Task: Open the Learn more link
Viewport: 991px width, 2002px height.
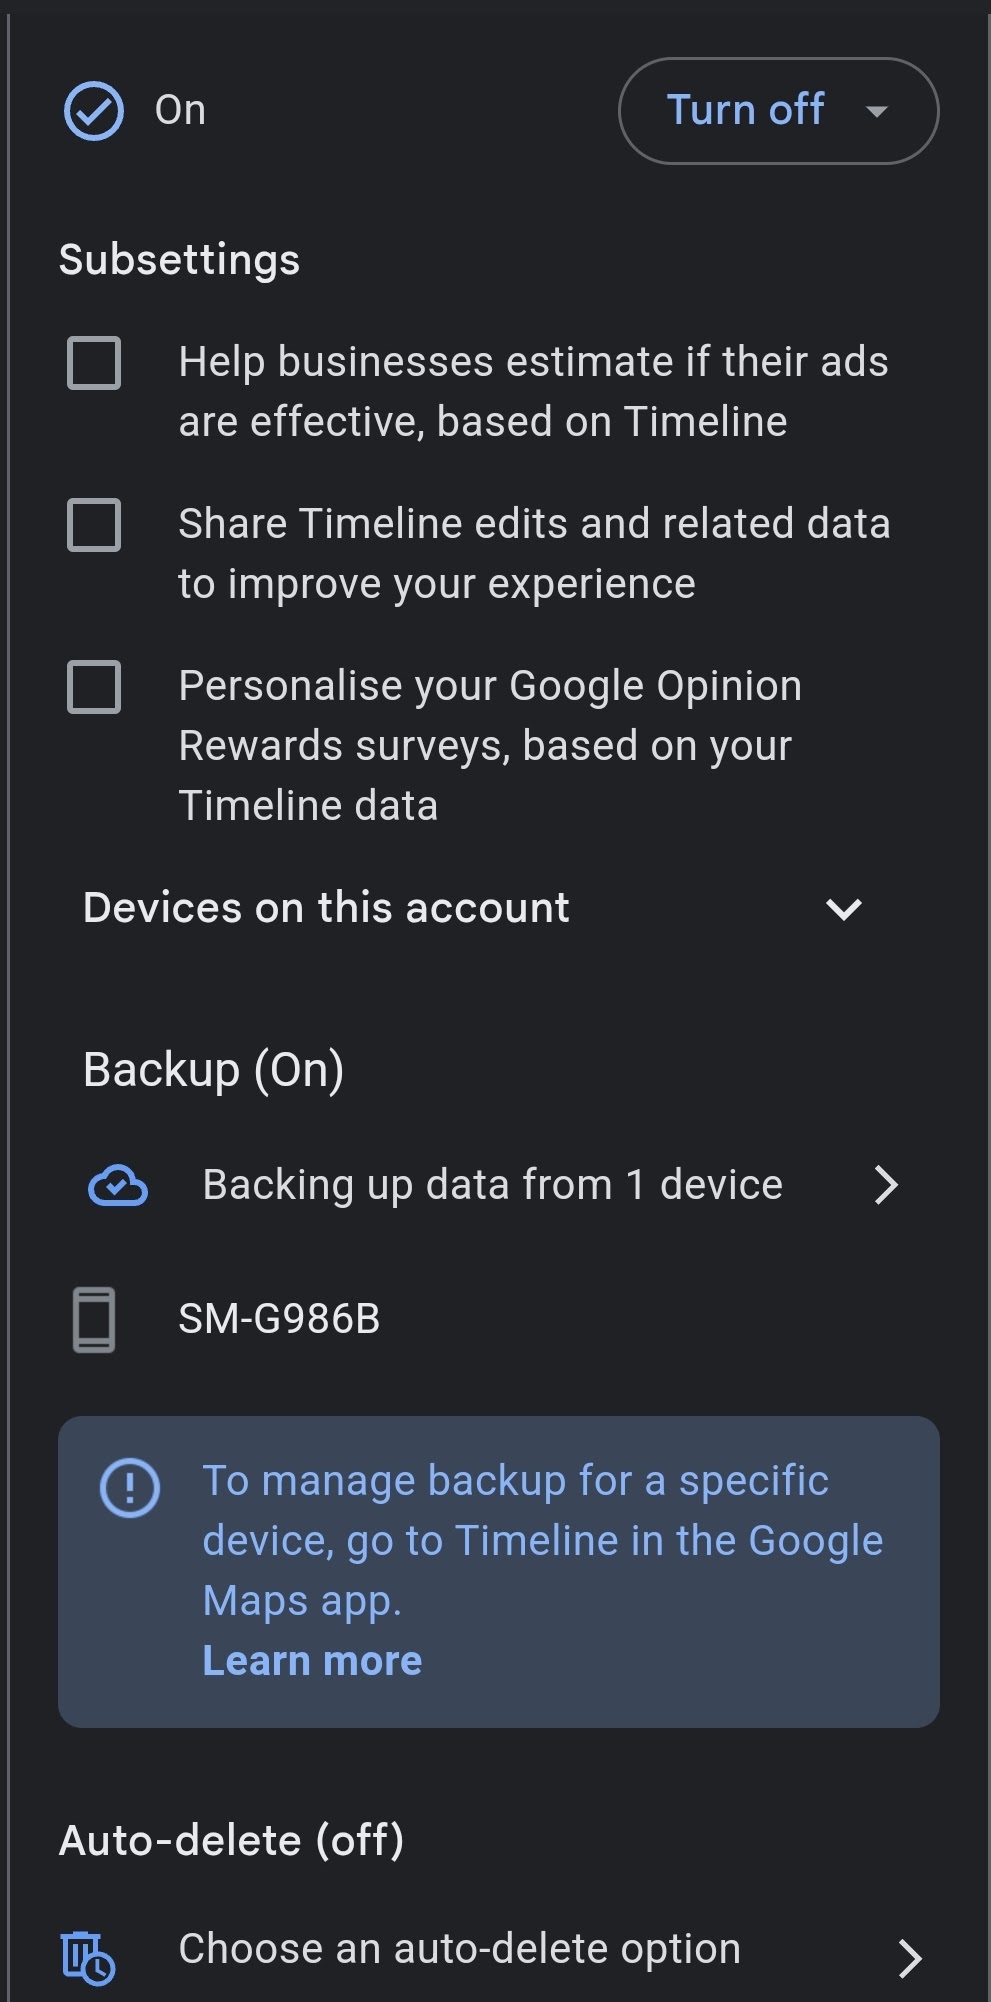Action: 312,1661
